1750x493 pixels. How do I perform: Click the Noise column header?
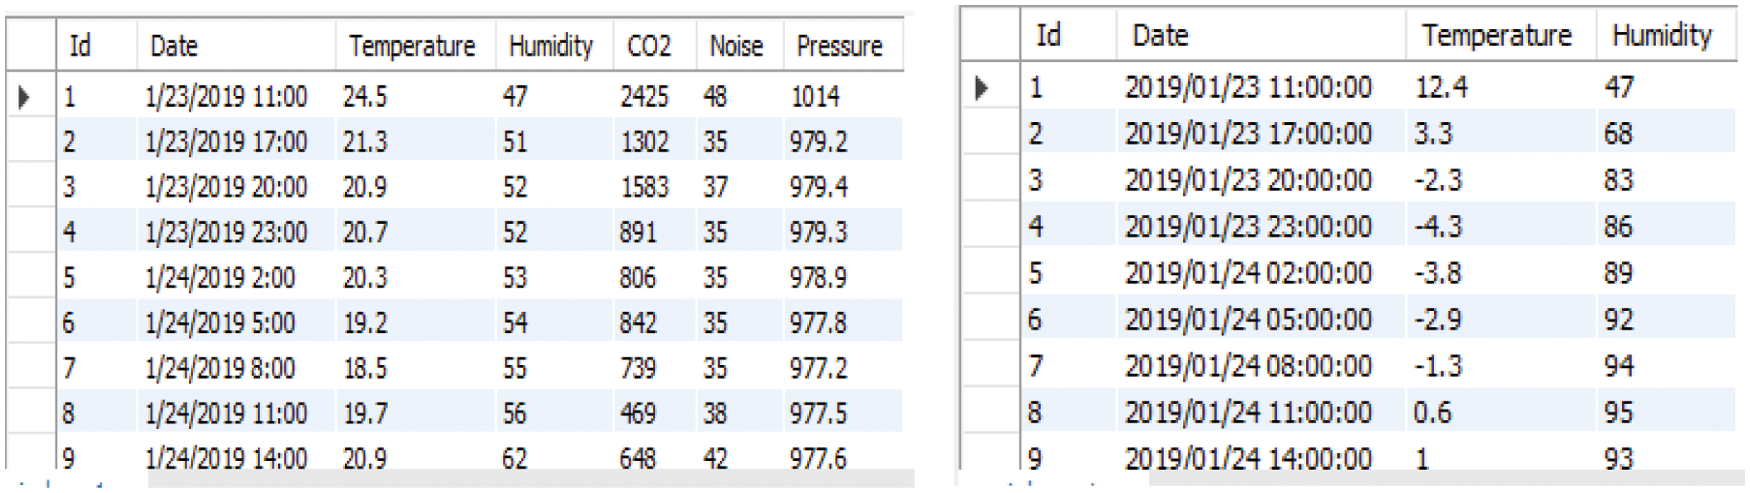[x=736, y=46]
